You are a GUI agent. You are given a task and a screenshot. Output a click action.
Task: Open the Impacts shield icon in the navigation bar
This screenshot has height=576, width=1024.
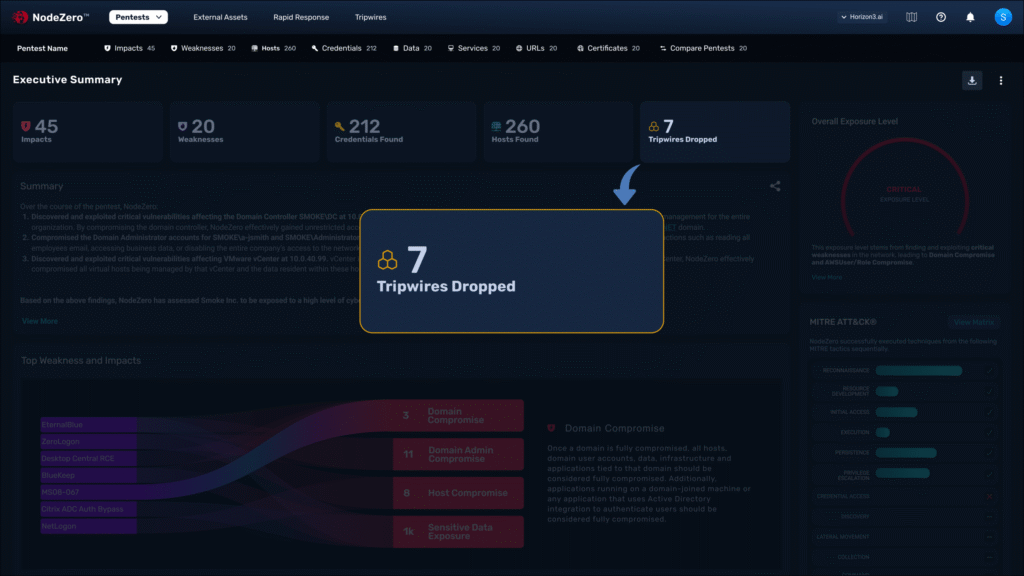coord(107,47)
